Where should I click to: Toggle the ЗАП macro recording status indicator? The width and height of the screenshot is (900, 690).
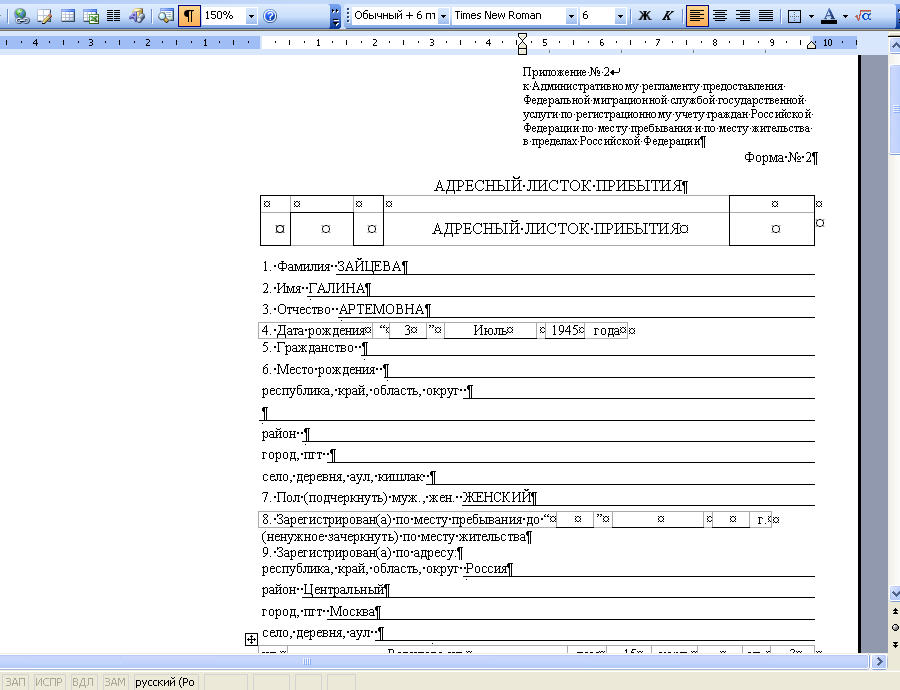(15, 682)
